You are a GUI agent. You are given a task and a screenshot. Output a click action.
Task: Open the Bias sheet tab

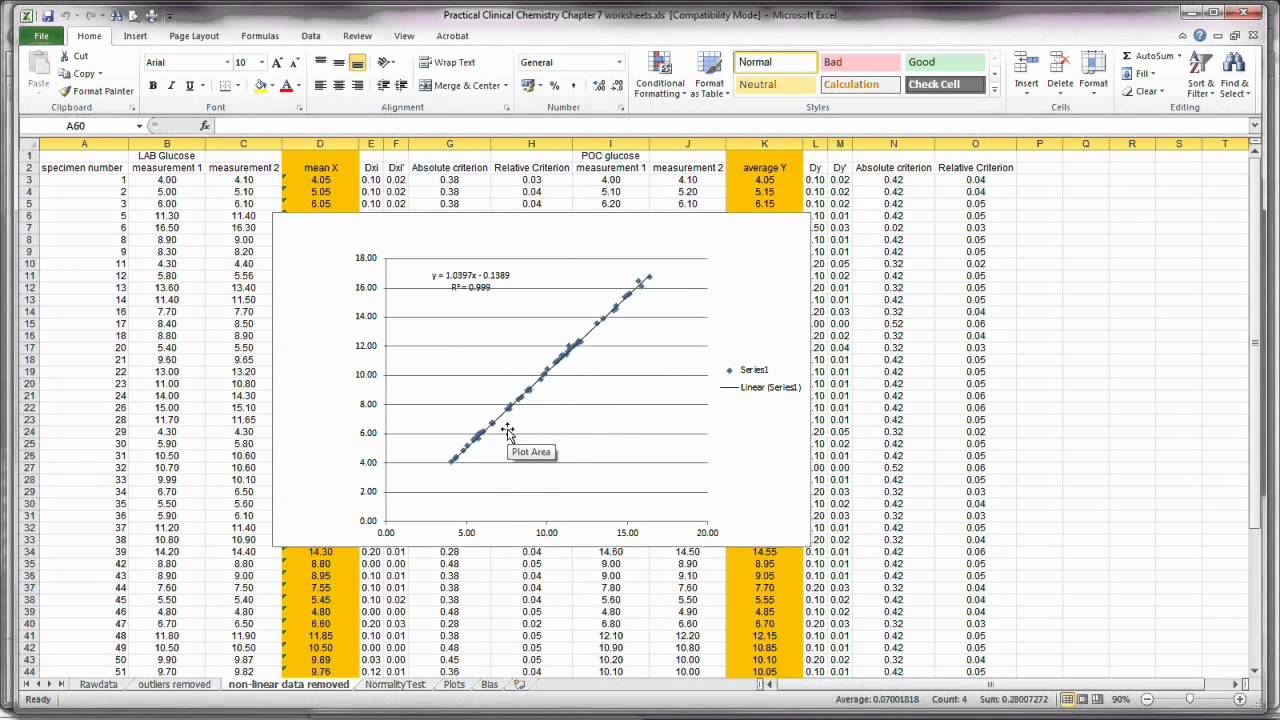coord(489,685)
